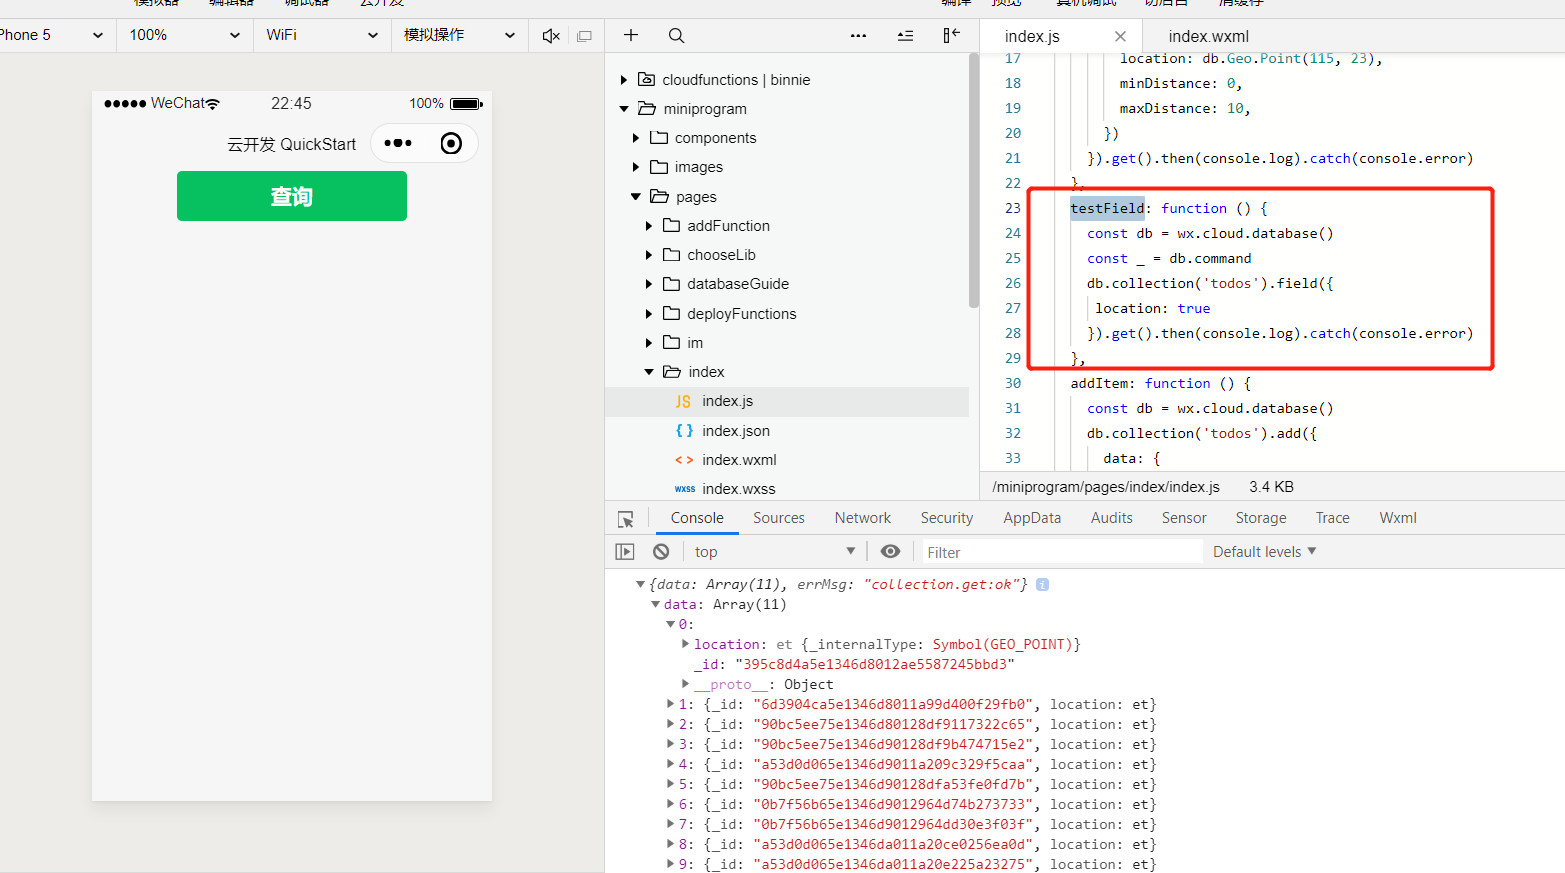Click the new file plus icon
The image size is (1565, 873).
coord(631,35)
